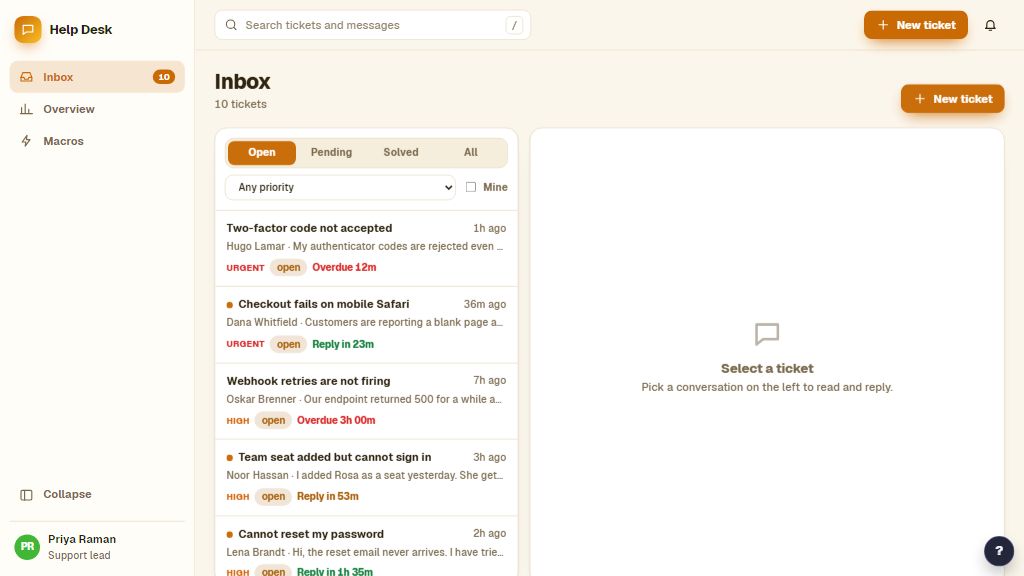Click the Noor Hassan message preview
This screenshot has width=1024, height=576.
tap(365, 475)
